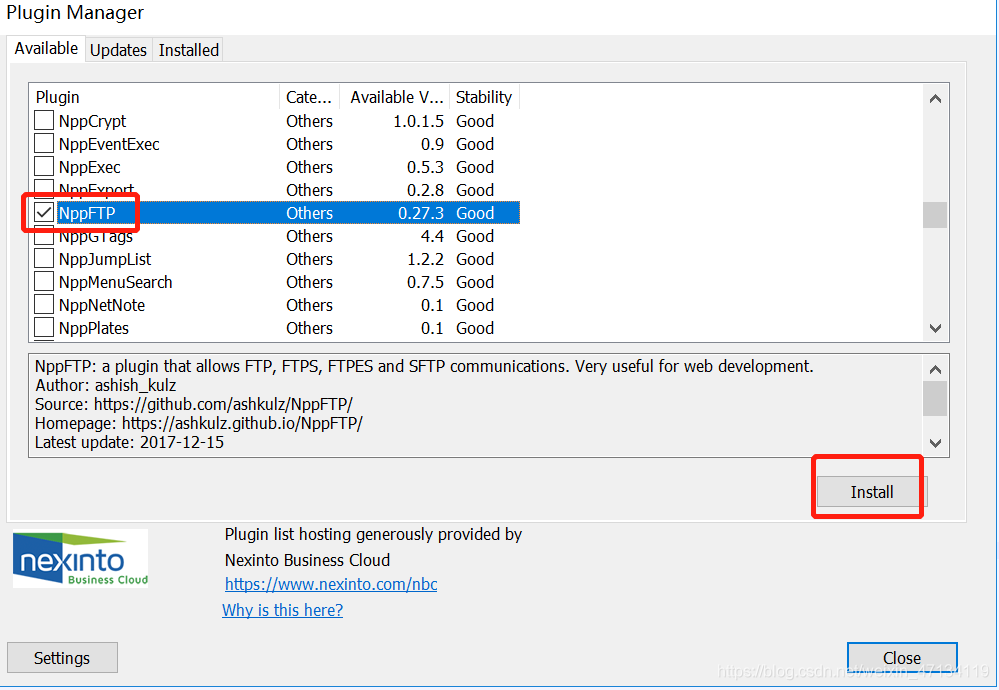Switch to the Available tab
The width and height of the screenshot is (999, 690).
tap(47, 48)
